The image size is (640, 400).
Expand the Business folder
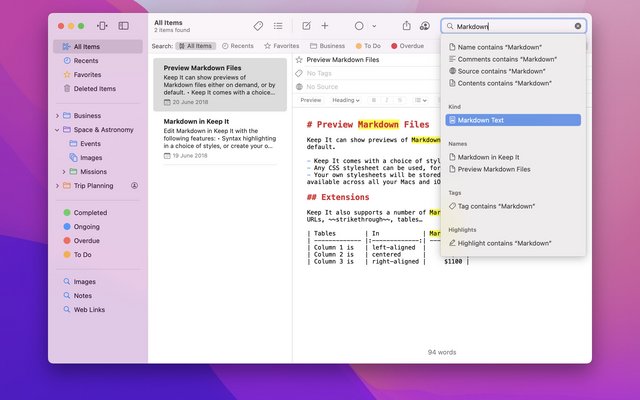click(x=57, y=116)
